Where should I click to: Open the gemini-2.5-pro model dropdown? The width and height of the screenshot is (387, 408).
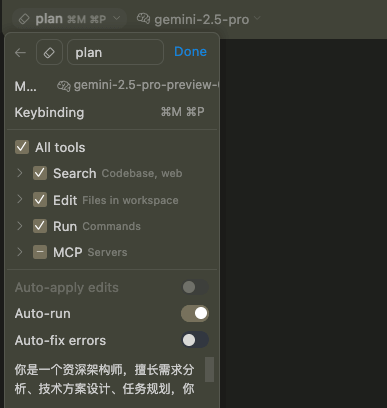point(199,19)
